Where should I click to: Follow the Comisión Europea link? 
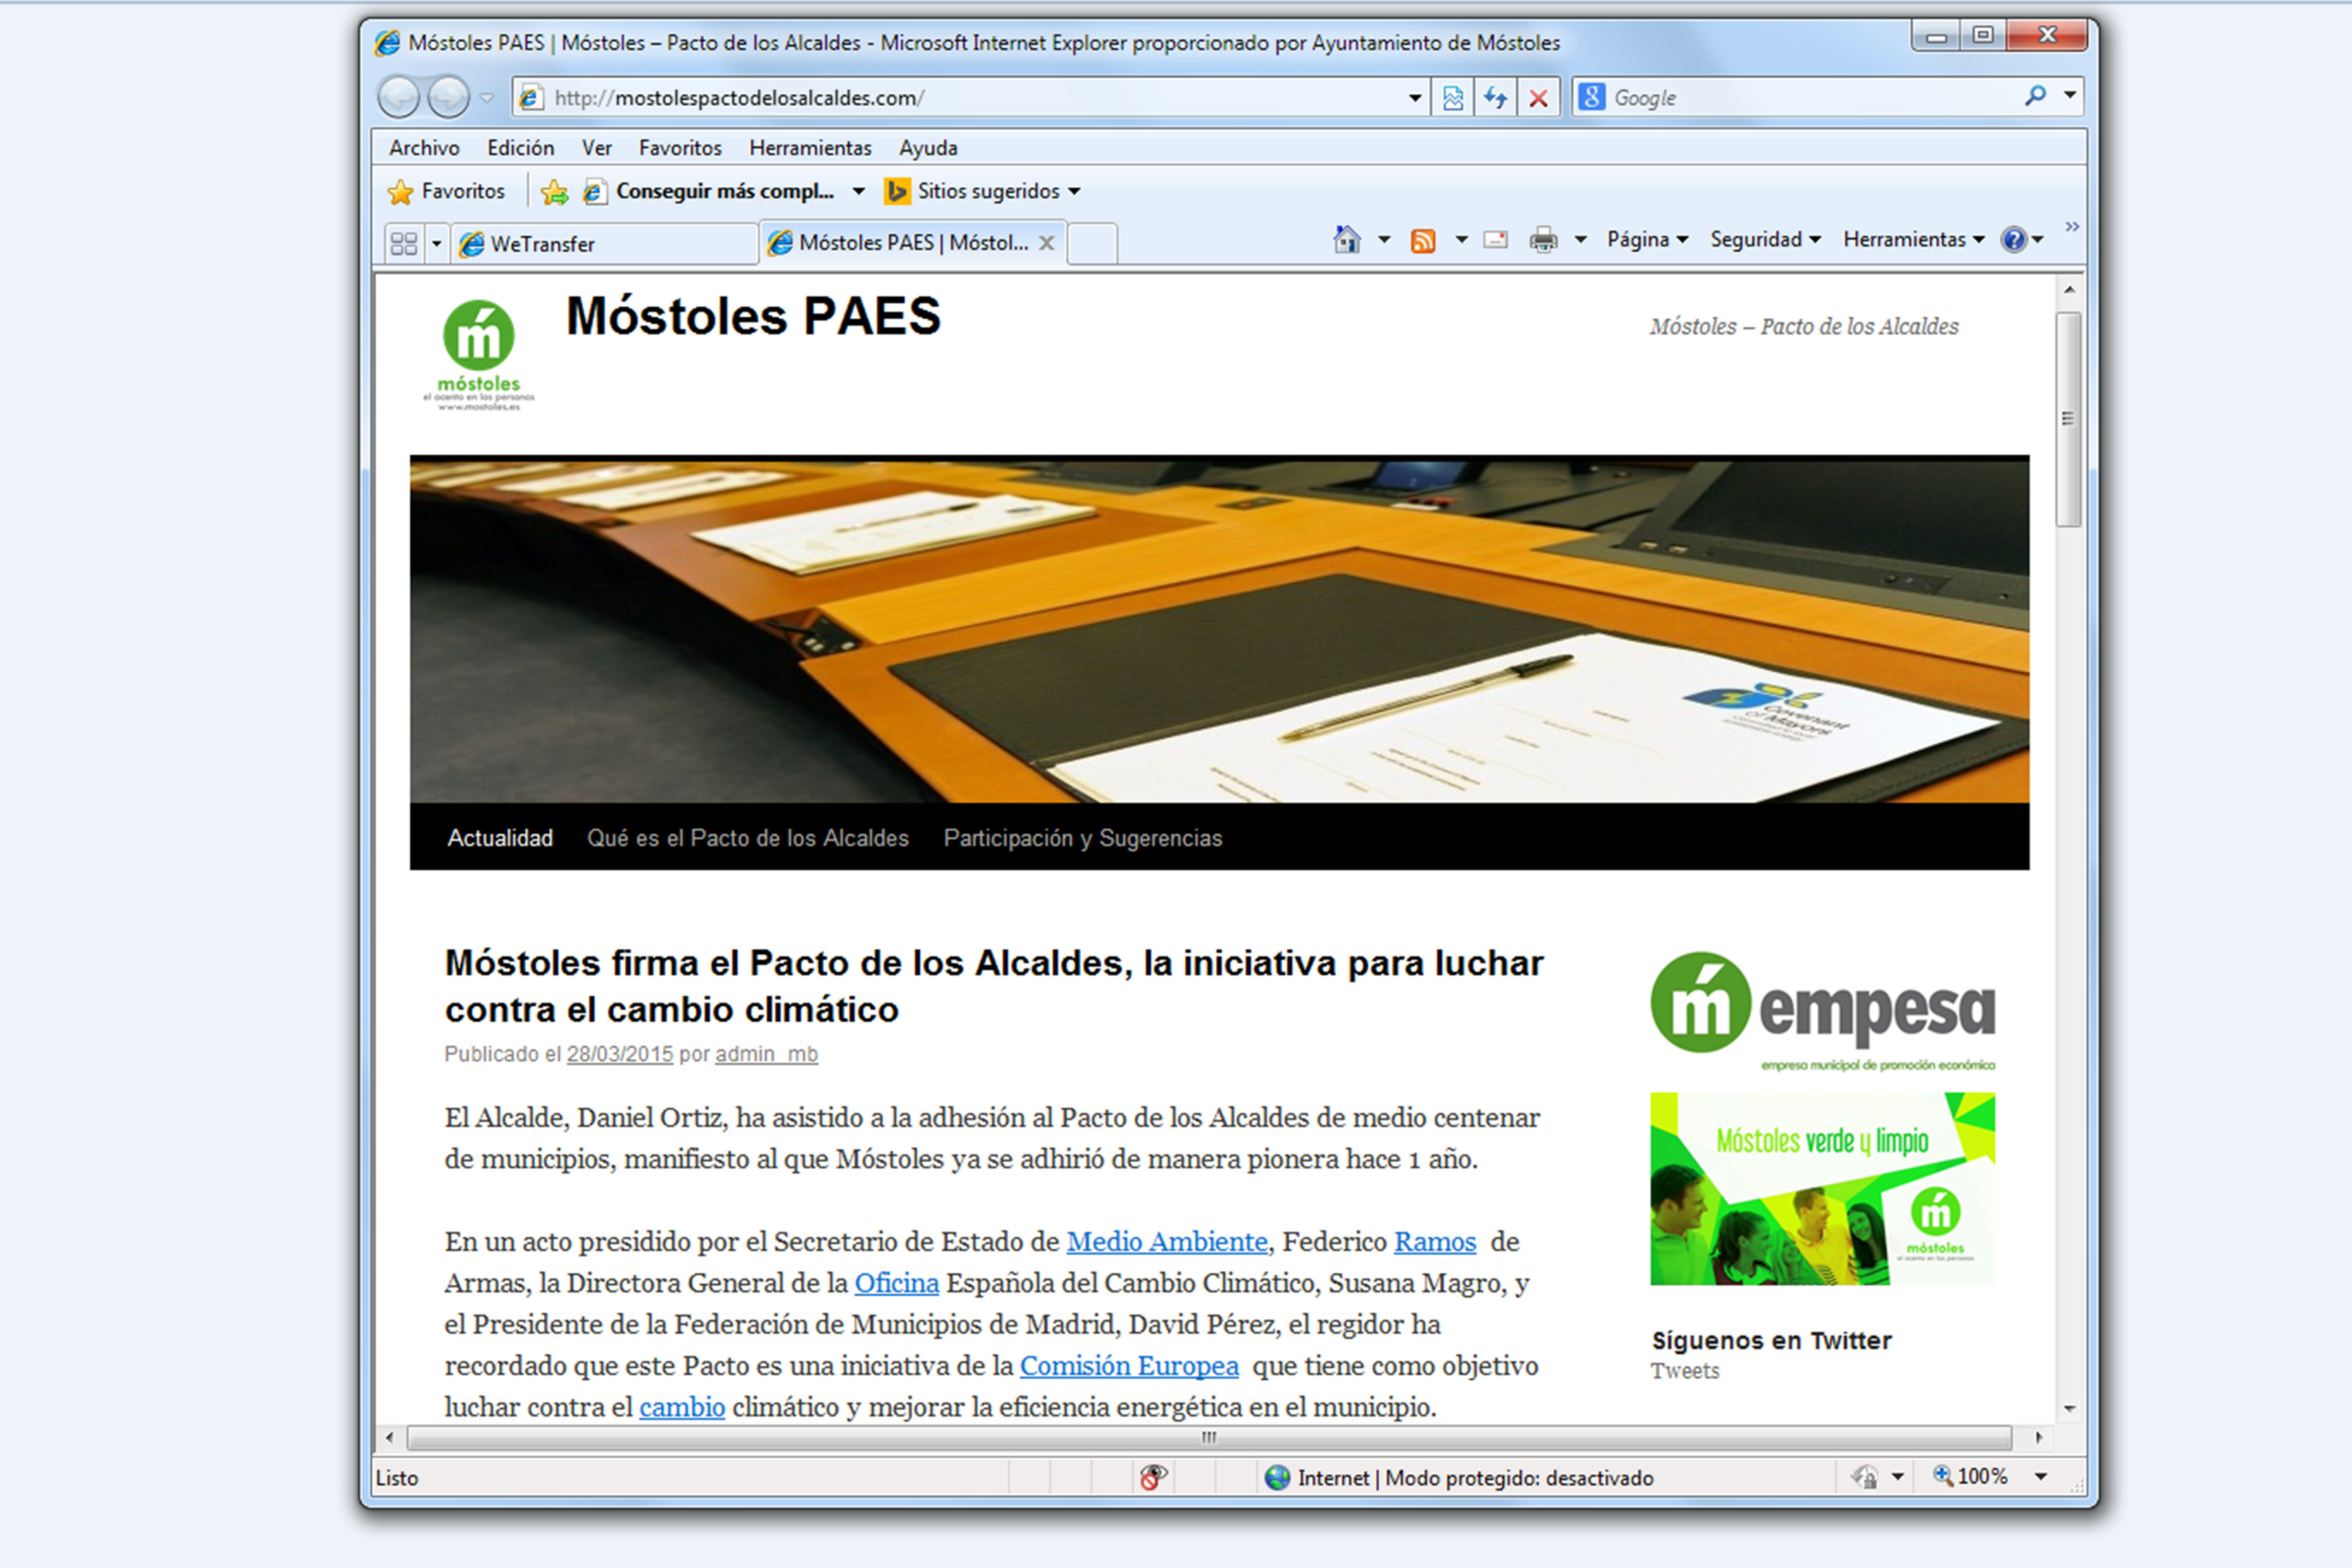(x=1128, y=1365)
